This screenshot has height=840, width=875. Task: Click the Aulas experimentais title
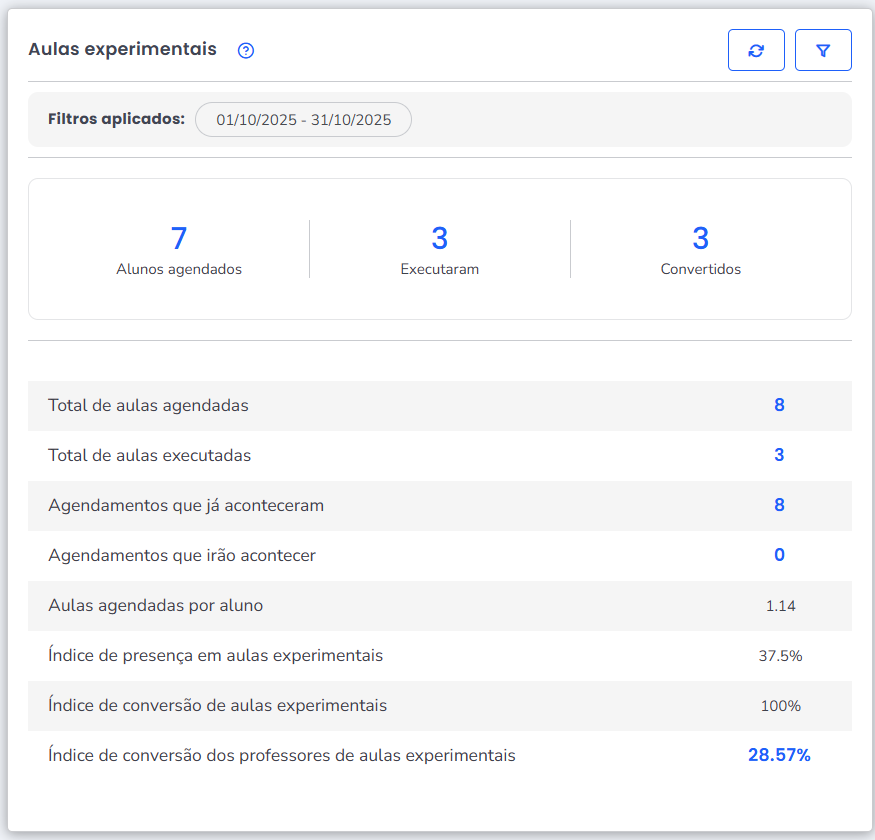tap(122, 49)
